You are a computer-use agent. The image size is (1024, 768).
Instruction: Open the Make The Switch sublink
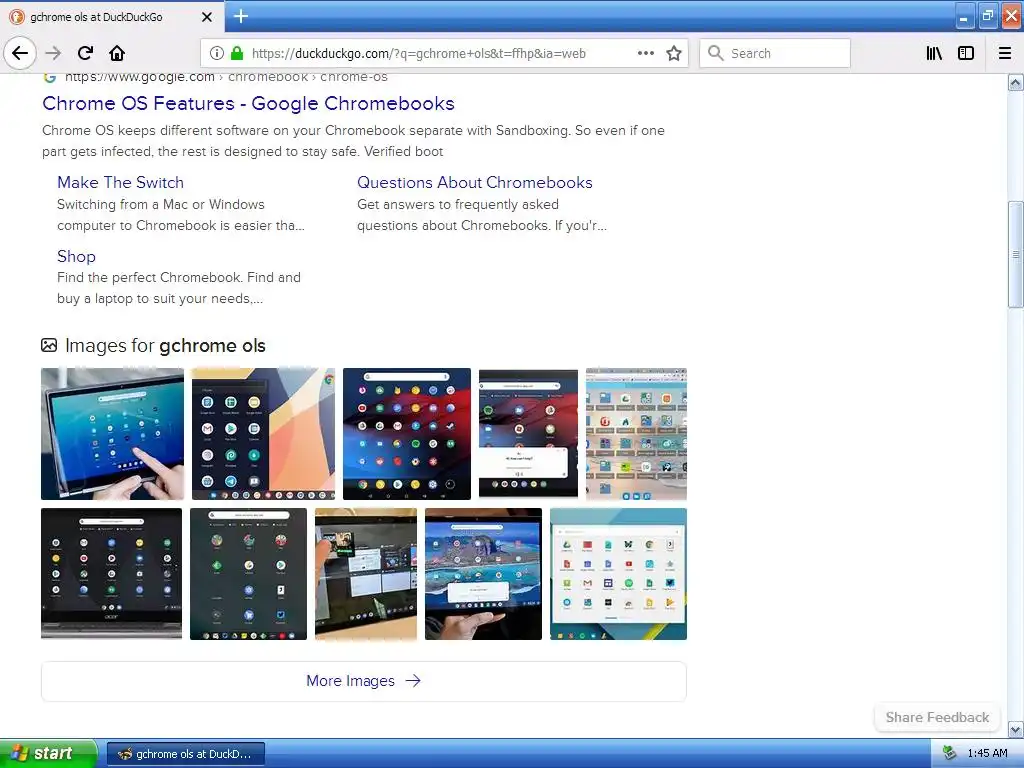point(120,182)
